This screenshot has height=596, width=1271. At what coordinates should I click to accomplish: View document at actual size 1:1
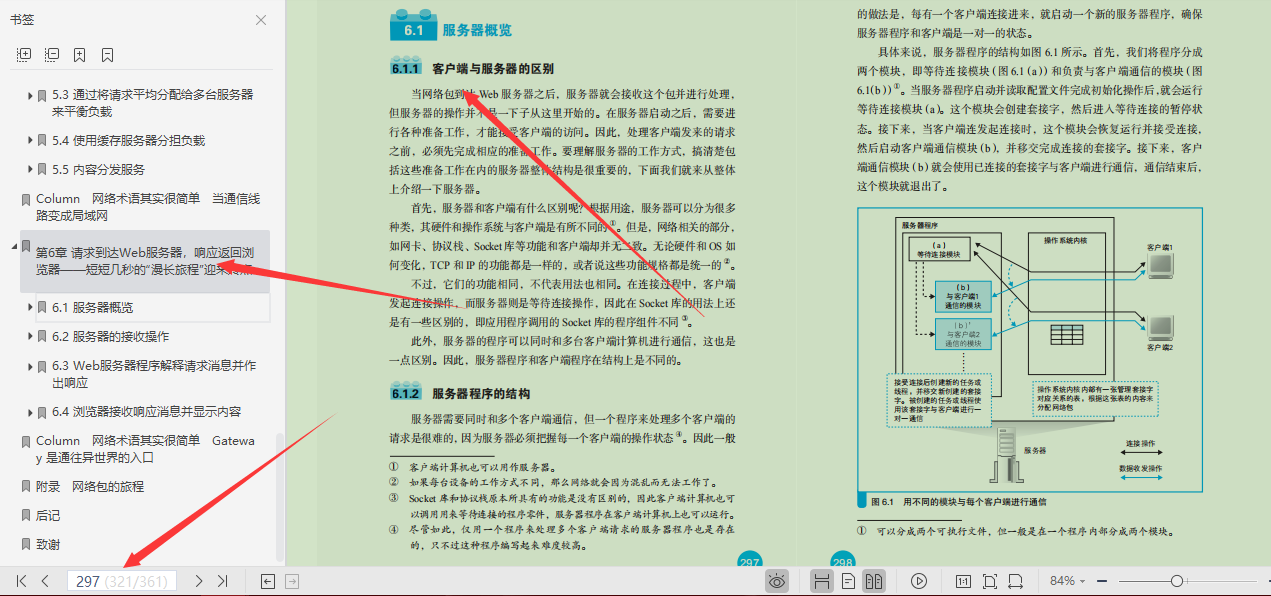(964, 580)
